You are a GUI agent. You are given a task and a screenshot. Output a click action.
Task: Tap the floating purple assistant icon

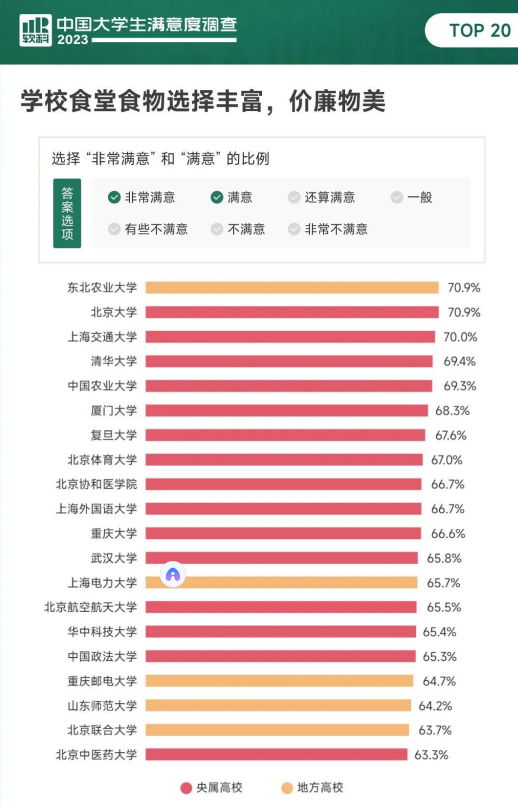pyautogui.click(x=173, y=575)
